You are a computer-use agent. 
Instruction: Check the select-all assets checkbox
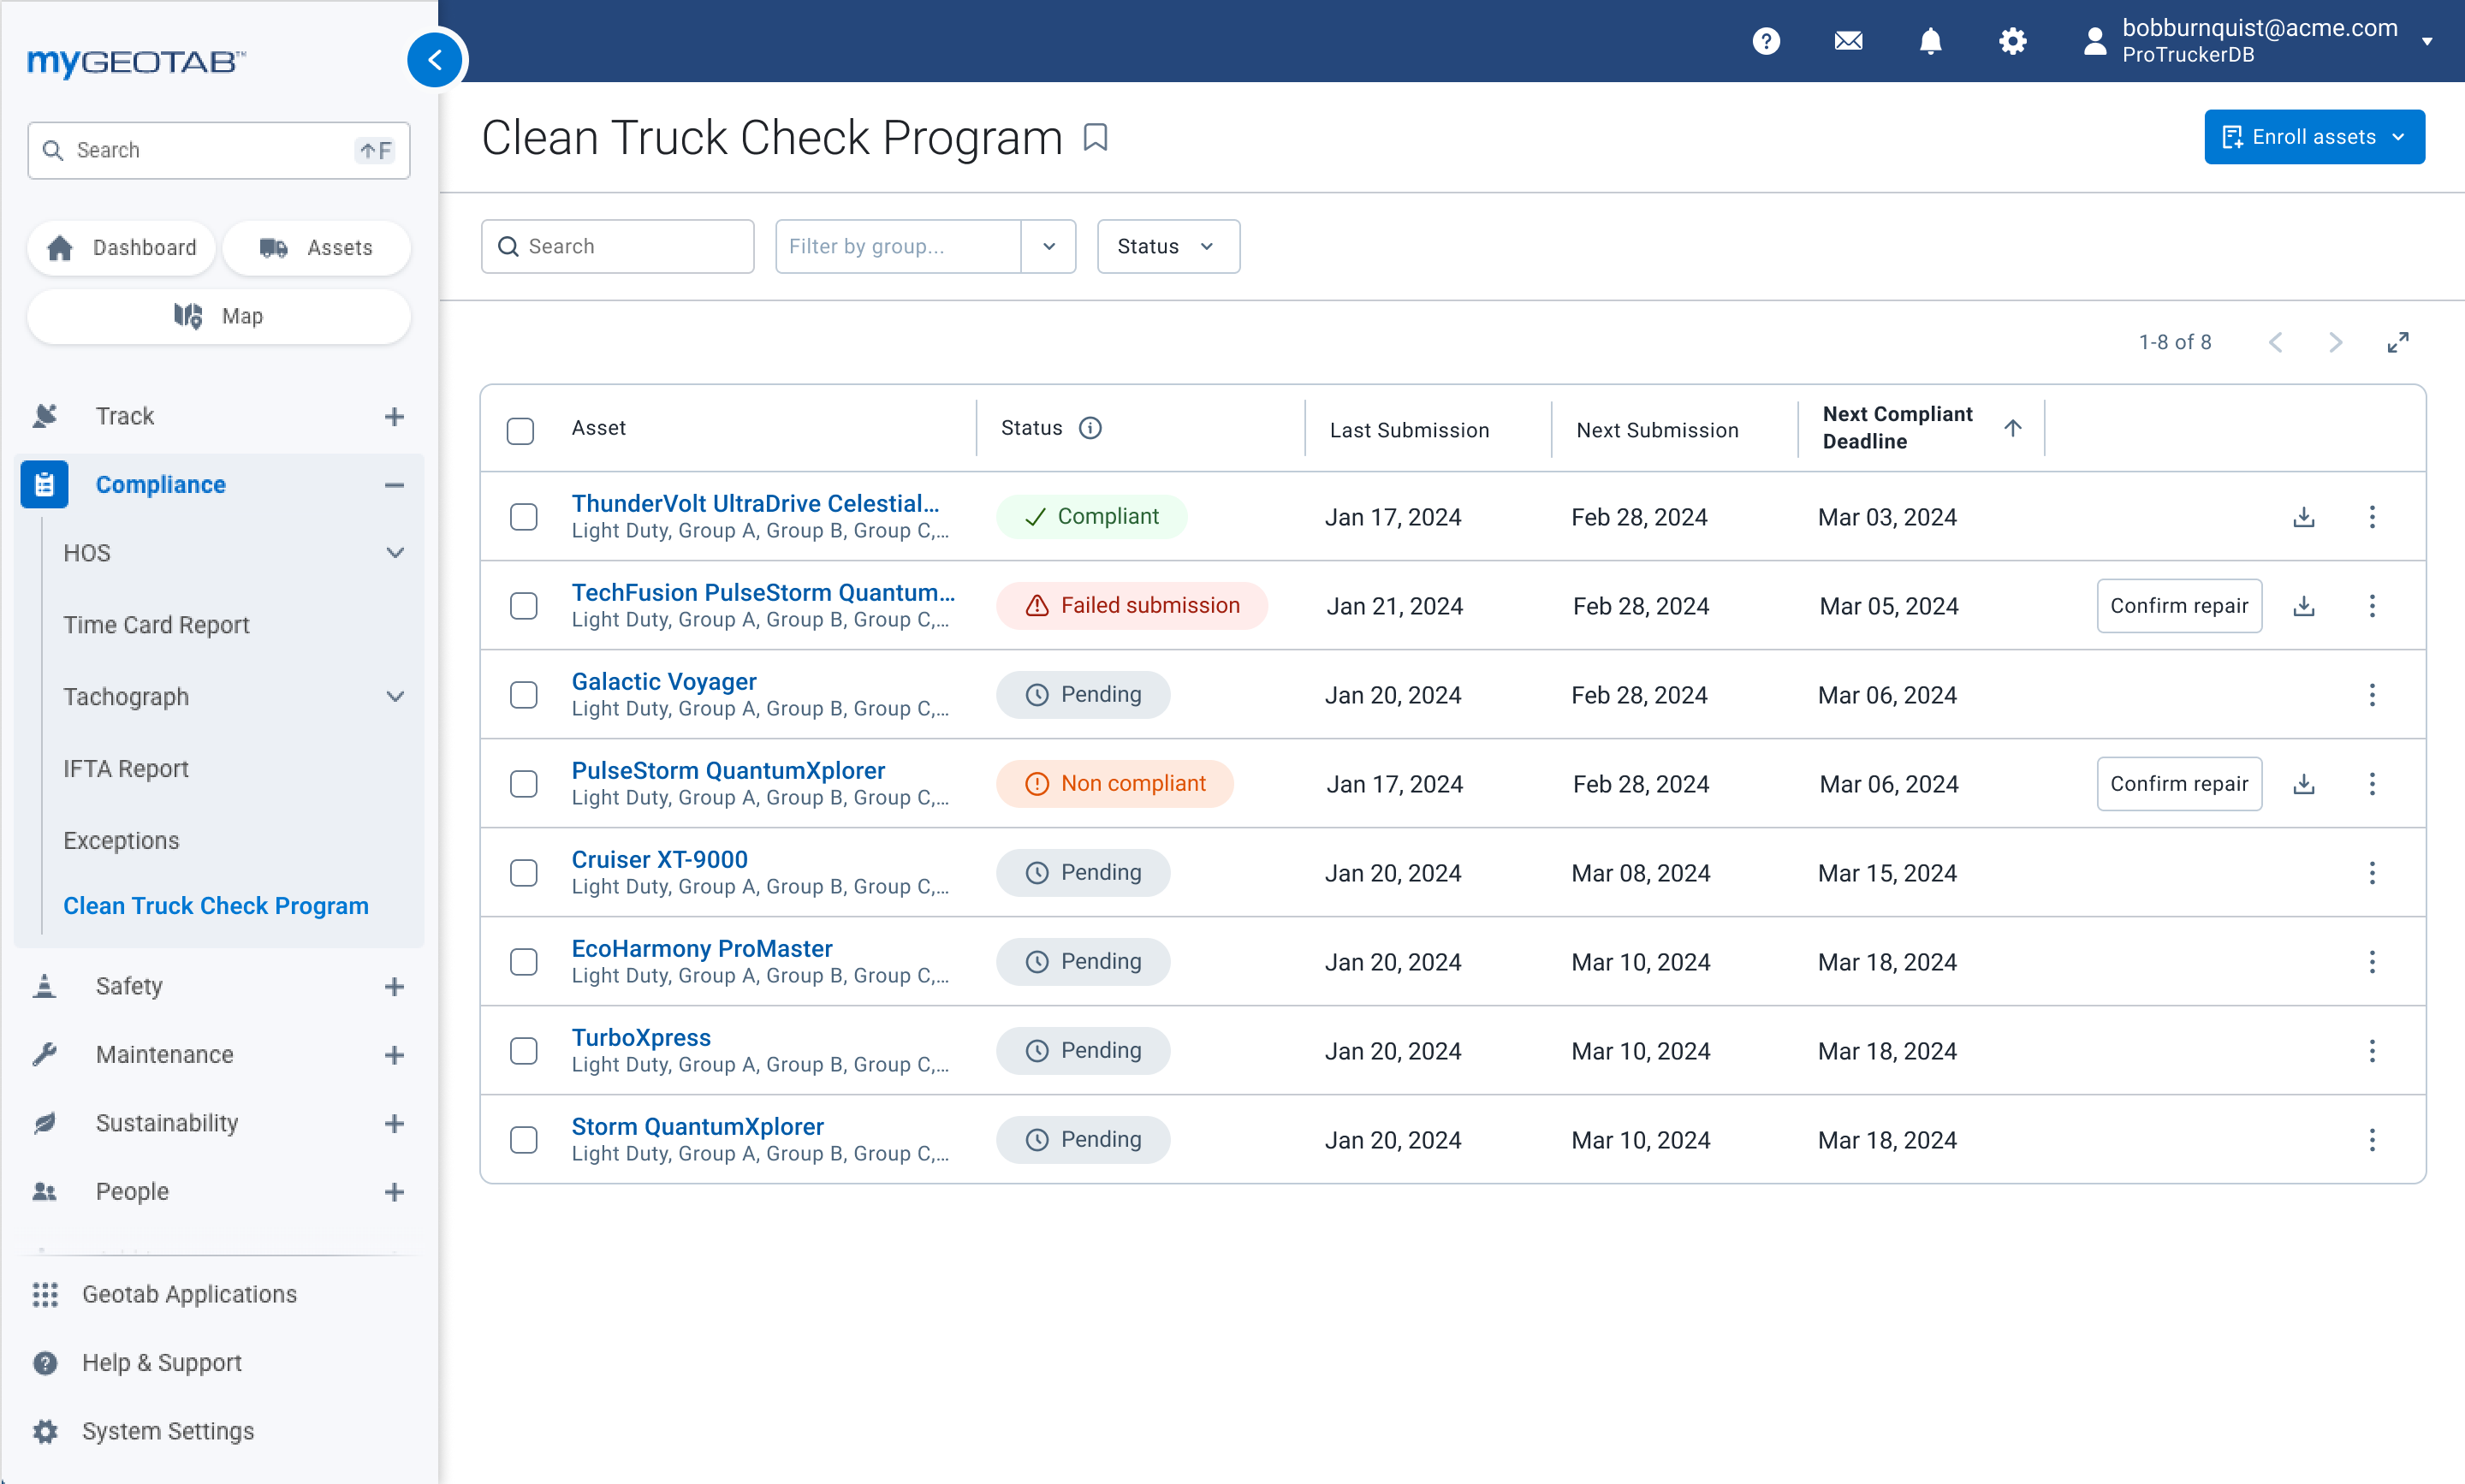point(520,431)
